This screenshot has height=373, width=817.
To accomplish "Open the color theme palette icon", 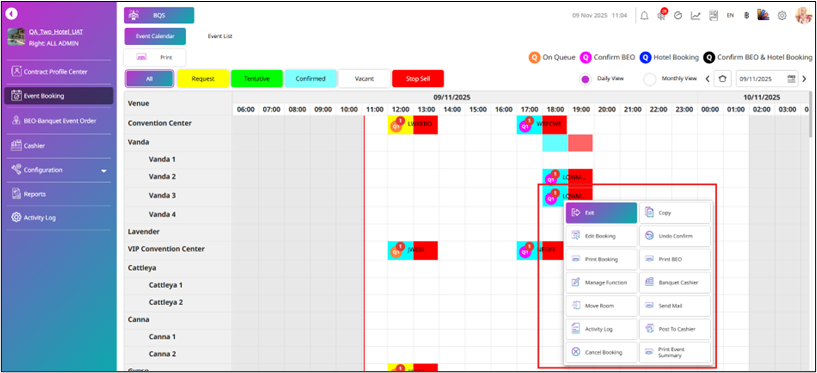I will (763, 15).
